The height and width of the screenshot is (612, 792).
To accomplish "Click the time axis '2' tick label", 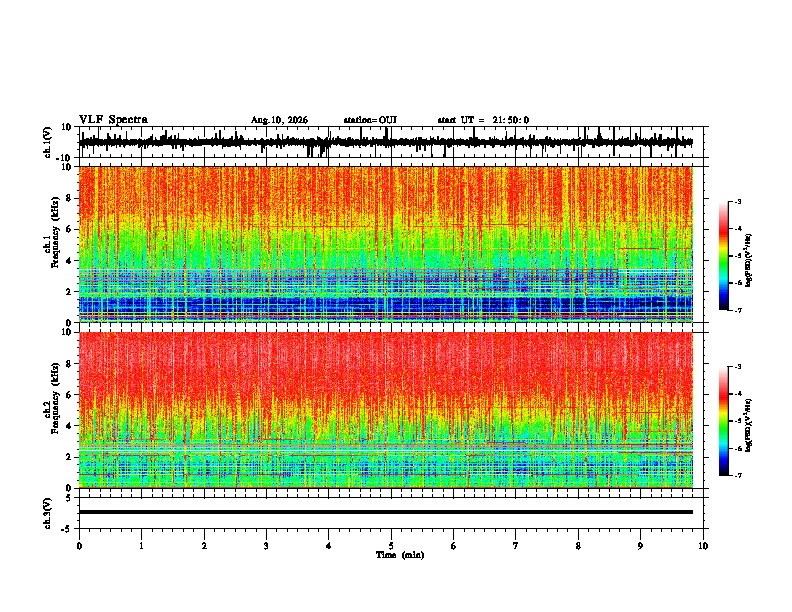I will point(204,546).
